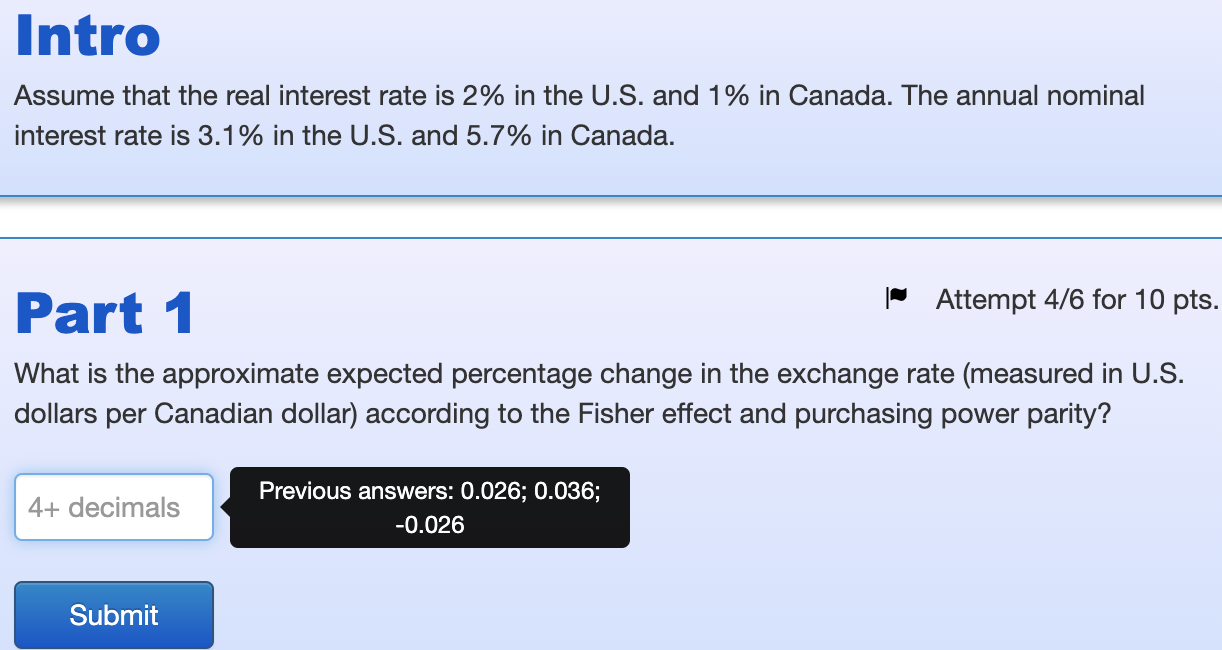Click the dark Previous answers callout box
The height and width of the screenshot is (650, 1222).
(429, 507)
